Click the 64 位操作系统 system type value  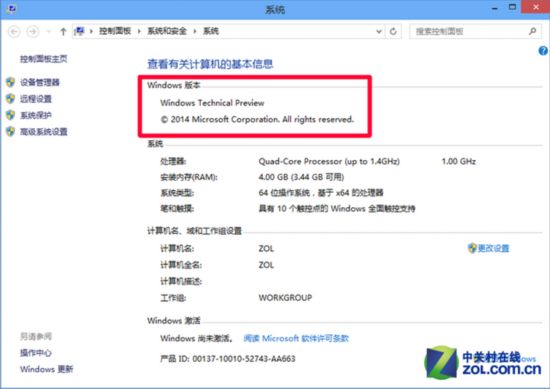(321, 193)
